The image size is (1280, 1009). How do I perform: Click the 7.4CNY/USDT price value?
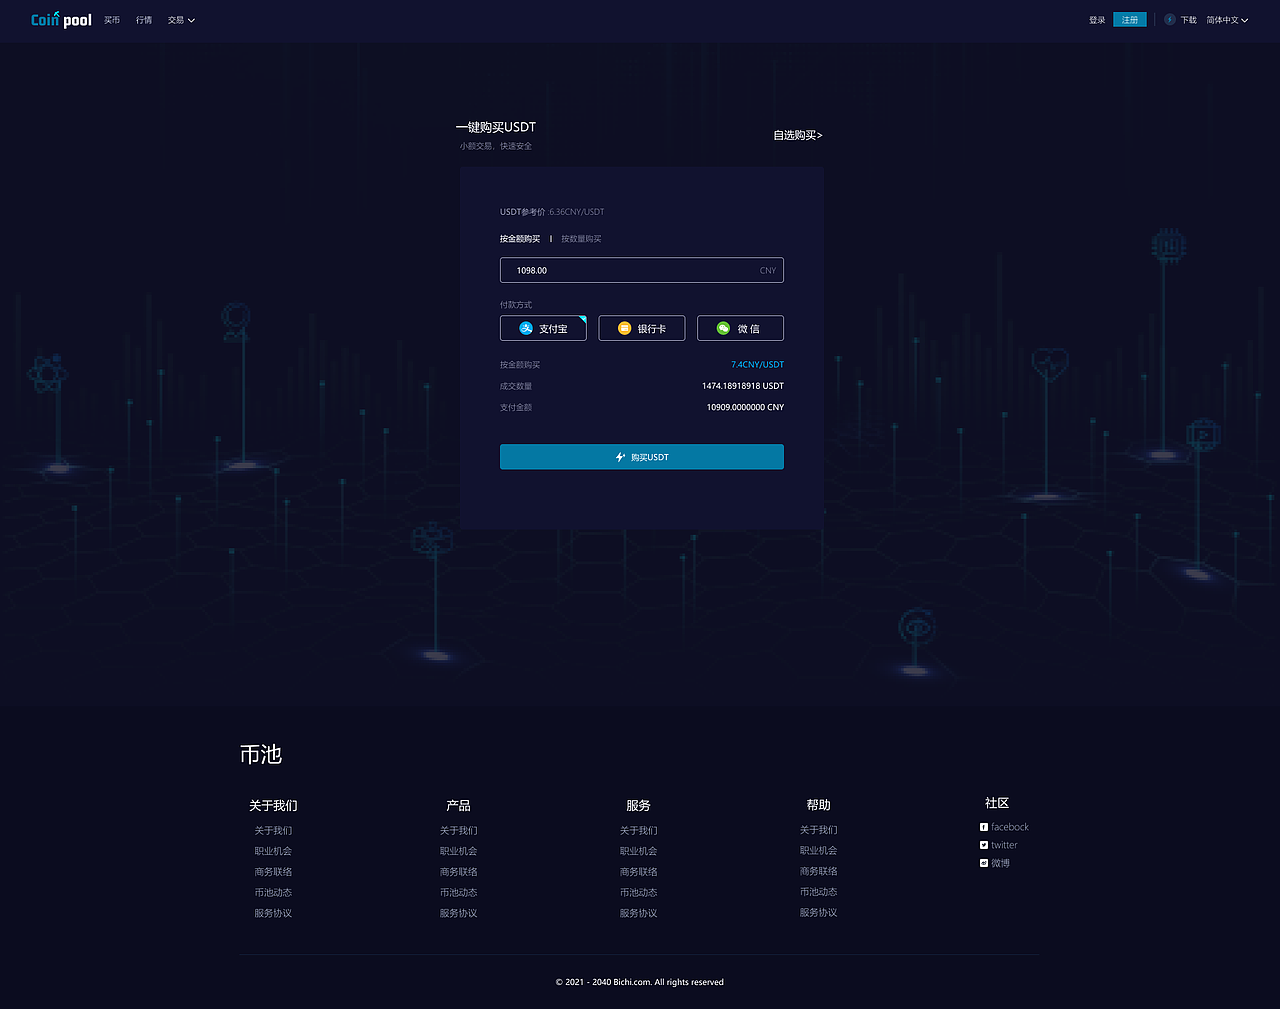click(757, 365)
